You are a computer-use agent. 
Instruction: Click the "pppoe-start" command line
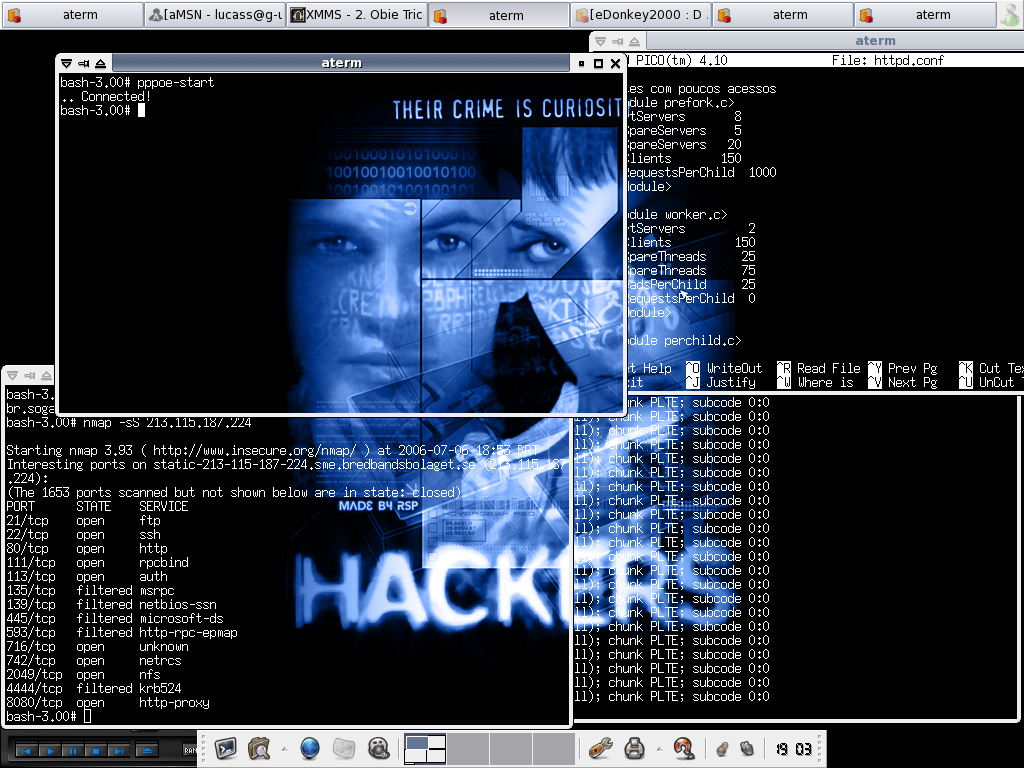[137, 82]
